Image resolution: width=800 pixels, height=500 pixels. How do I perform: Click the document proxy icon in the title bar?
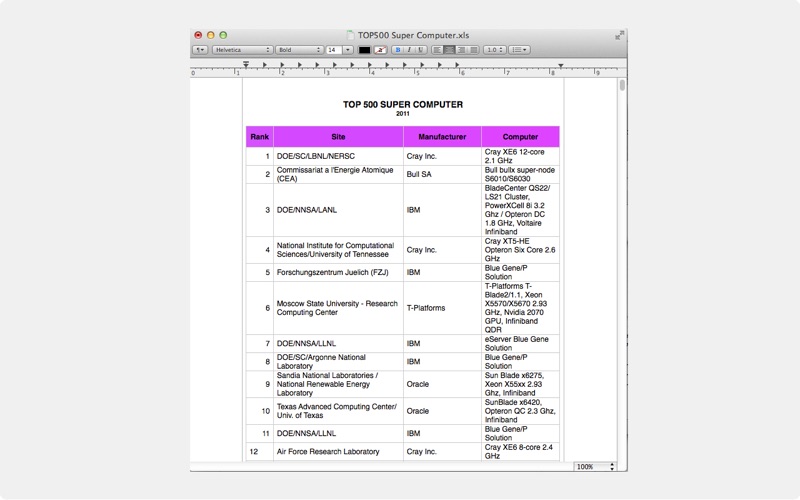tap(351, 35)
